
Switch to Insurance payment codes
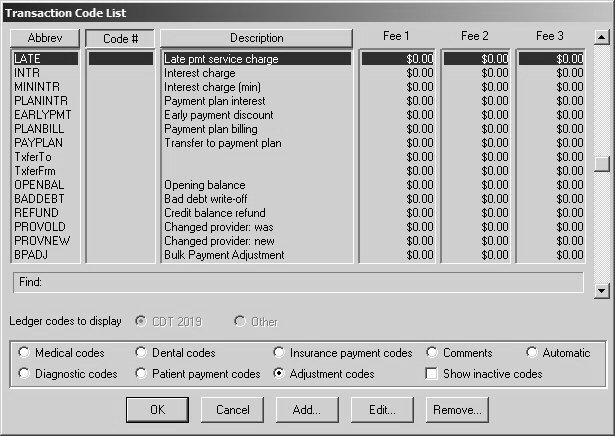coord(280,353)
